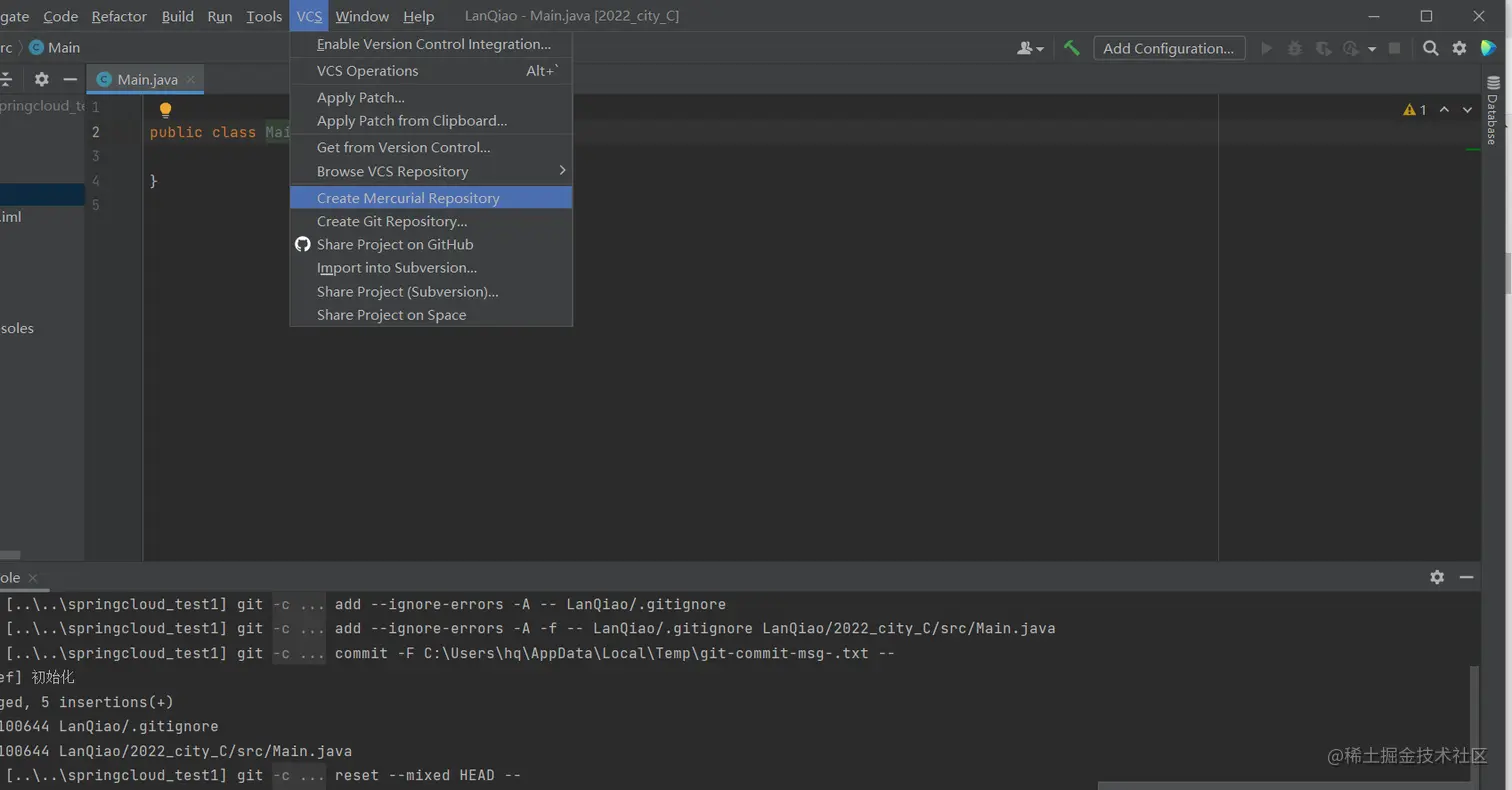This screenshot has height=790, width=1512.
Task: Hide the Project panel with minus icon
Action: (x=70, y=79)
